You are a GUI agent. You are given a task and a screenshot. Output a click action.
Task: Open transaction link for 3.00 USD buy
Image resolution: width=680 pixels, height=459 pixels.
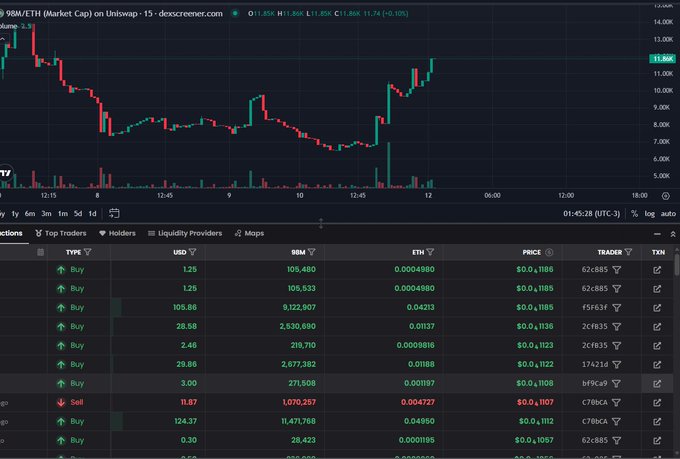657,384
